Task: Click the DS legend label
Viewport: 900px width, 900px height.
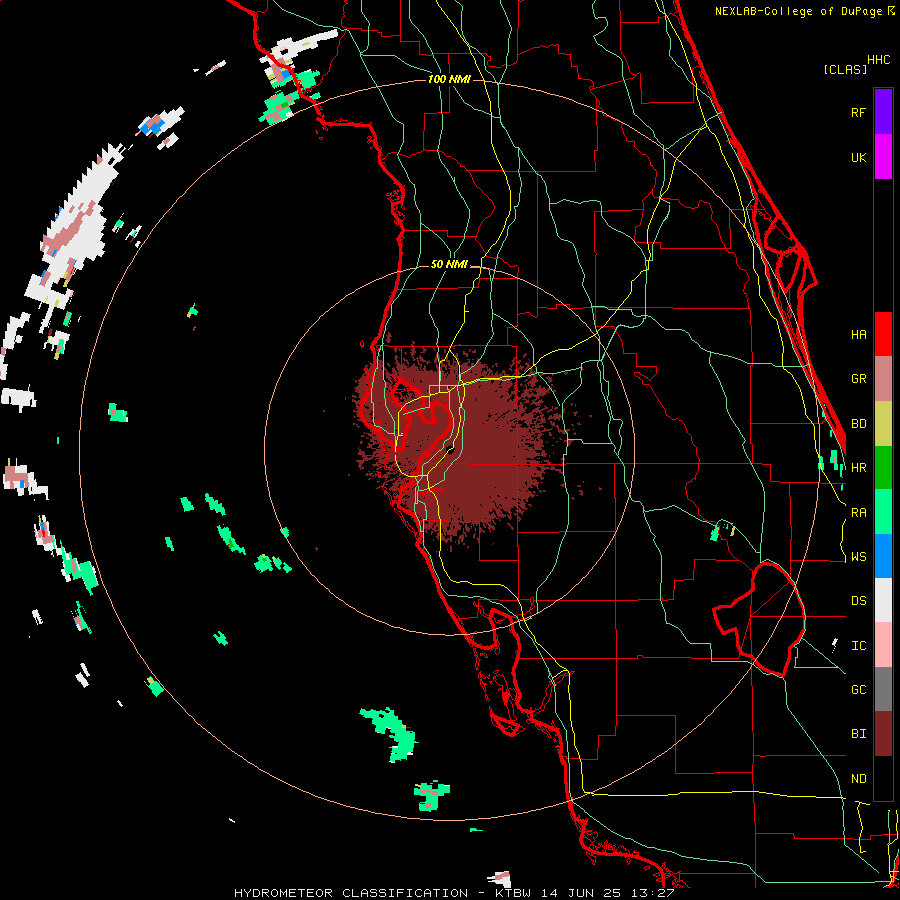Action: [858, 601]
